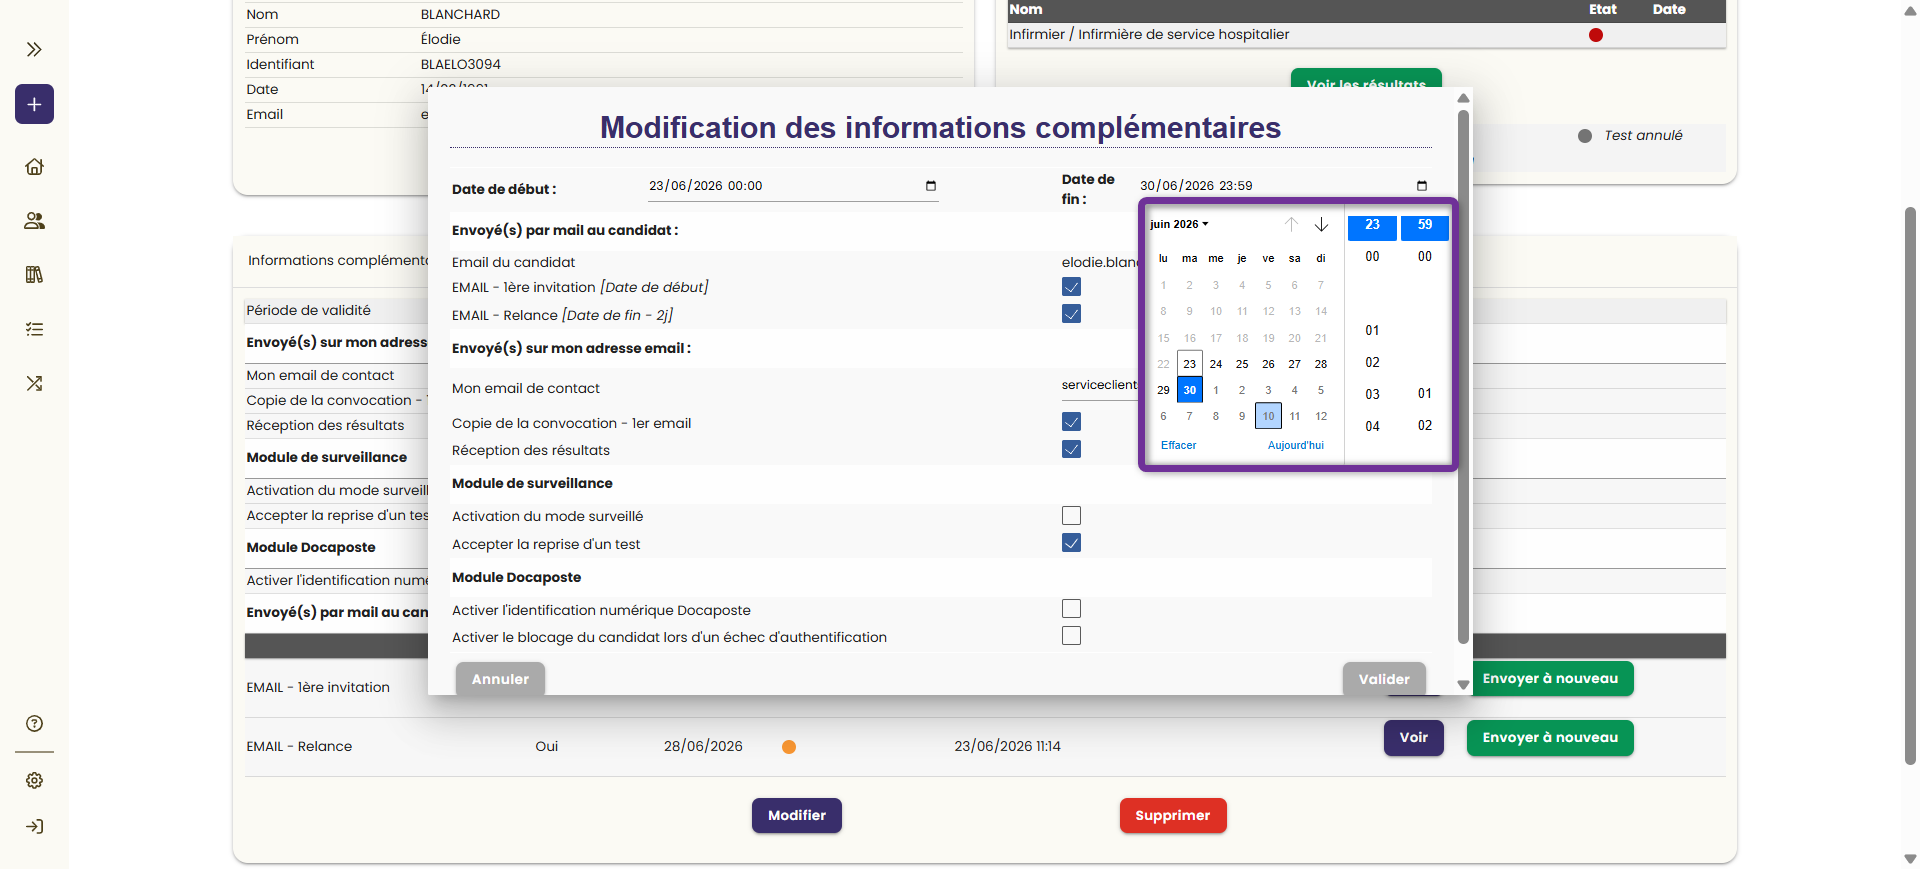Open the juin 2026 month dropdown

[x=1179, y=224]
